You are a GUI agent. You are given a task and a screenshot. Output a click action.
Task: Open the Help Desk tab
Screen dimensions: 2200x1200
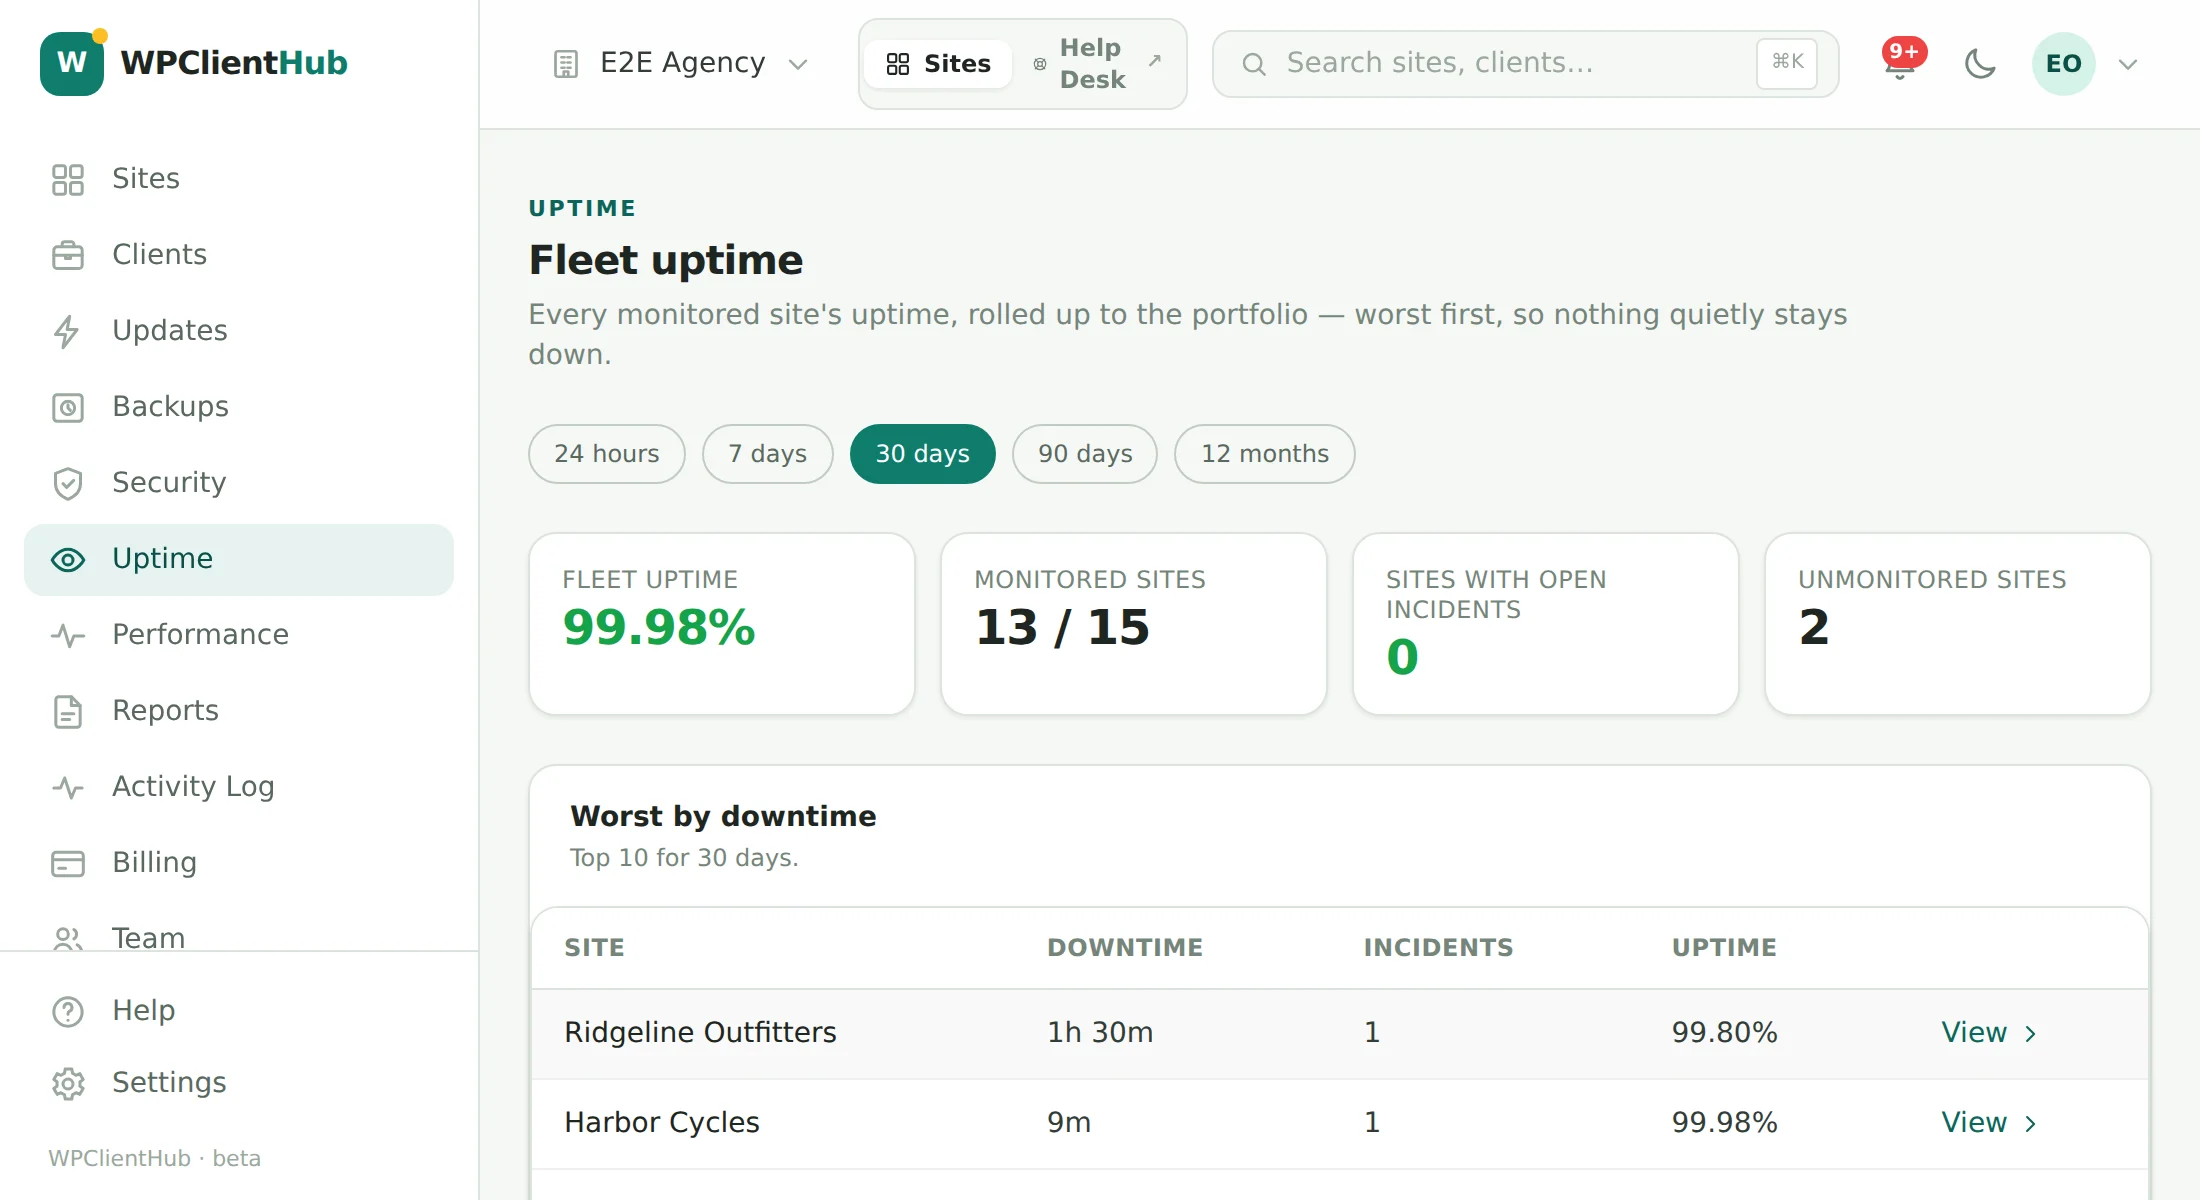[1097, 64]
